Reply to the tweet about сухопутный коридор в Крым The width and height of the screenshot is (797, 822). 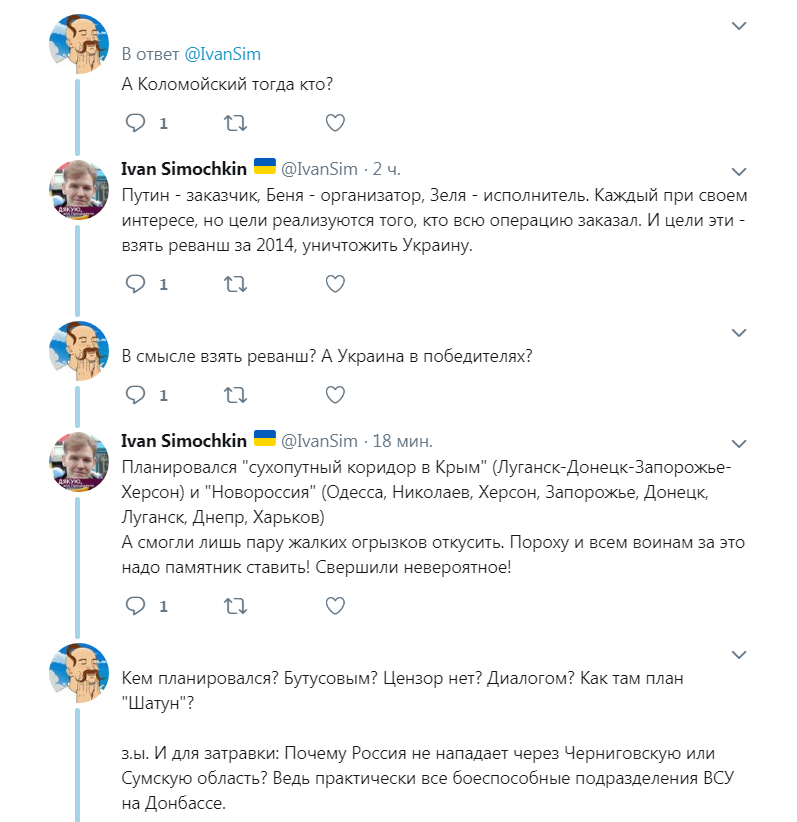pos(135,605)
